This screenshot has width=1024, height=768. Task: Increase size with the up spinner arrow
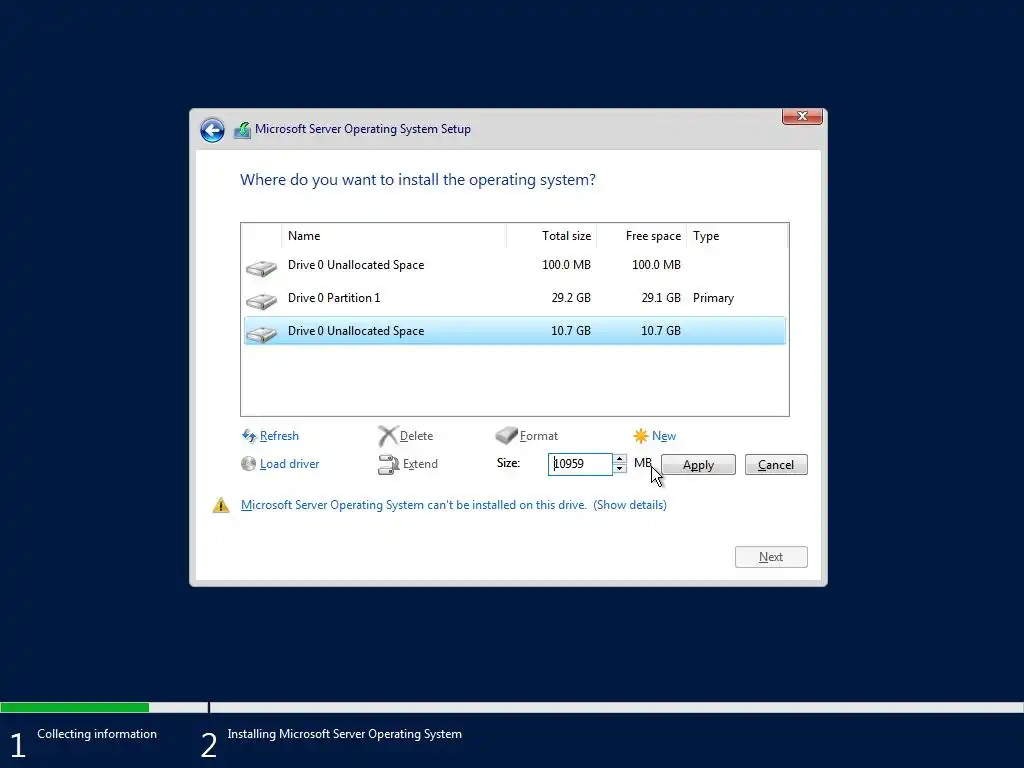620,459
